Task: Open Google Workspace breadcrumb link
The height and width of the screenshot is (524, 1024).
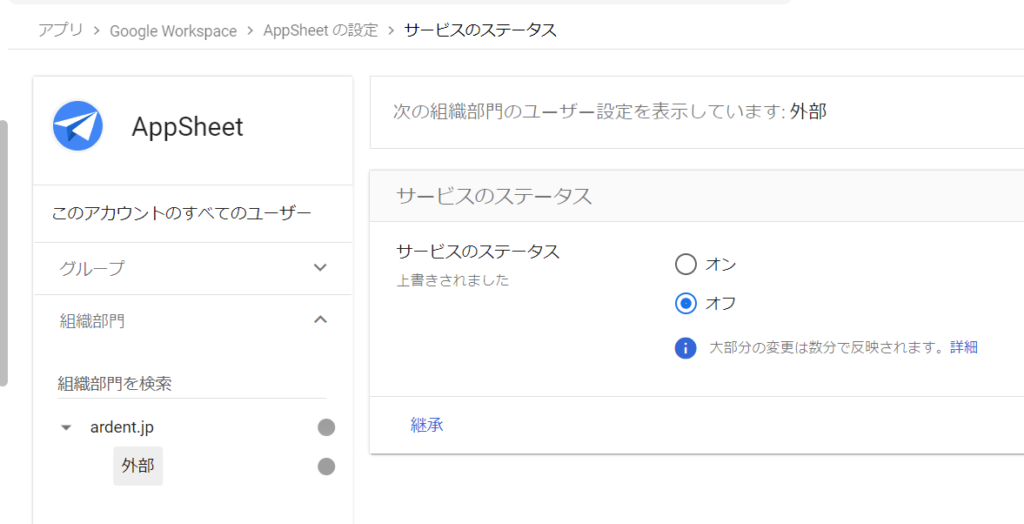Action: pos(173,30)
